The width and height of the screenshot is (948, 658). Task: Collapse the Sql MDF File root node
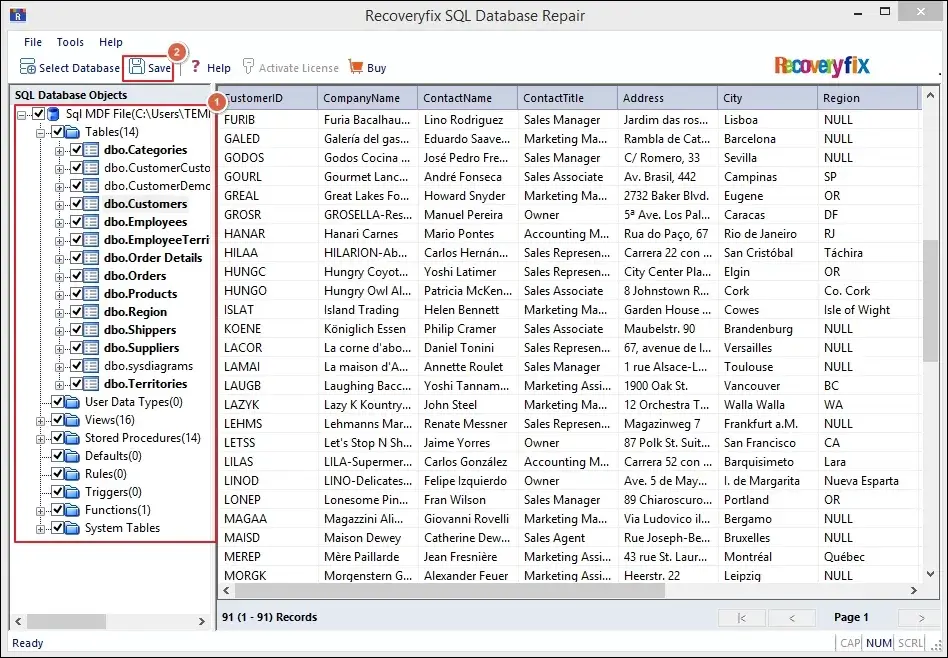click(x=22, y=114)
